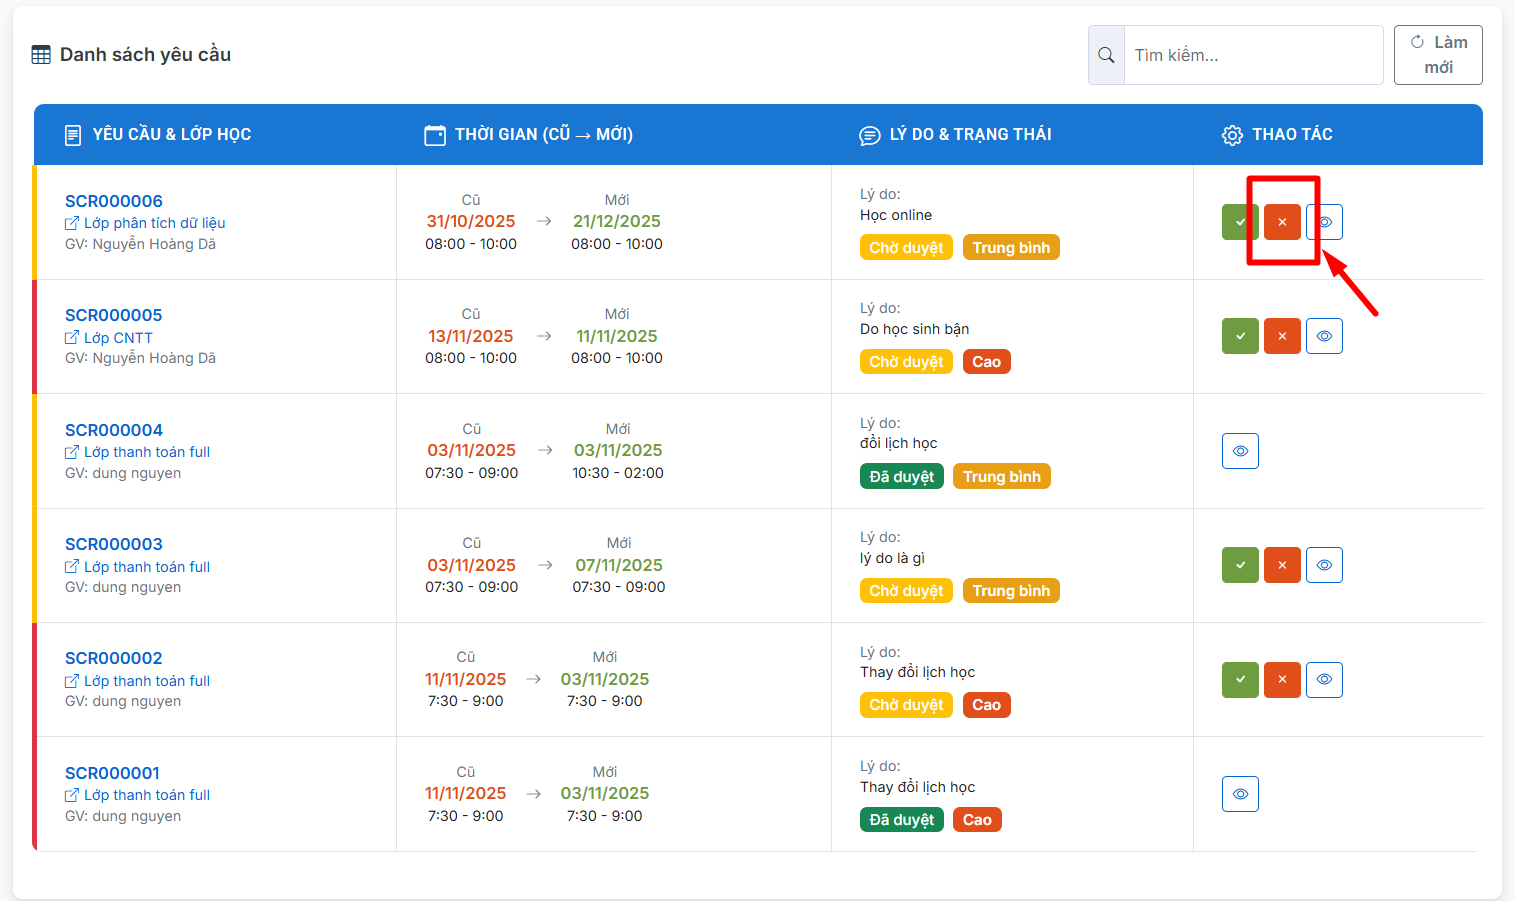The height and width of the screenshot is (901, 1515).
Task: Open Lớp phân tích dữ liệu class link
Action: (154, 223)
